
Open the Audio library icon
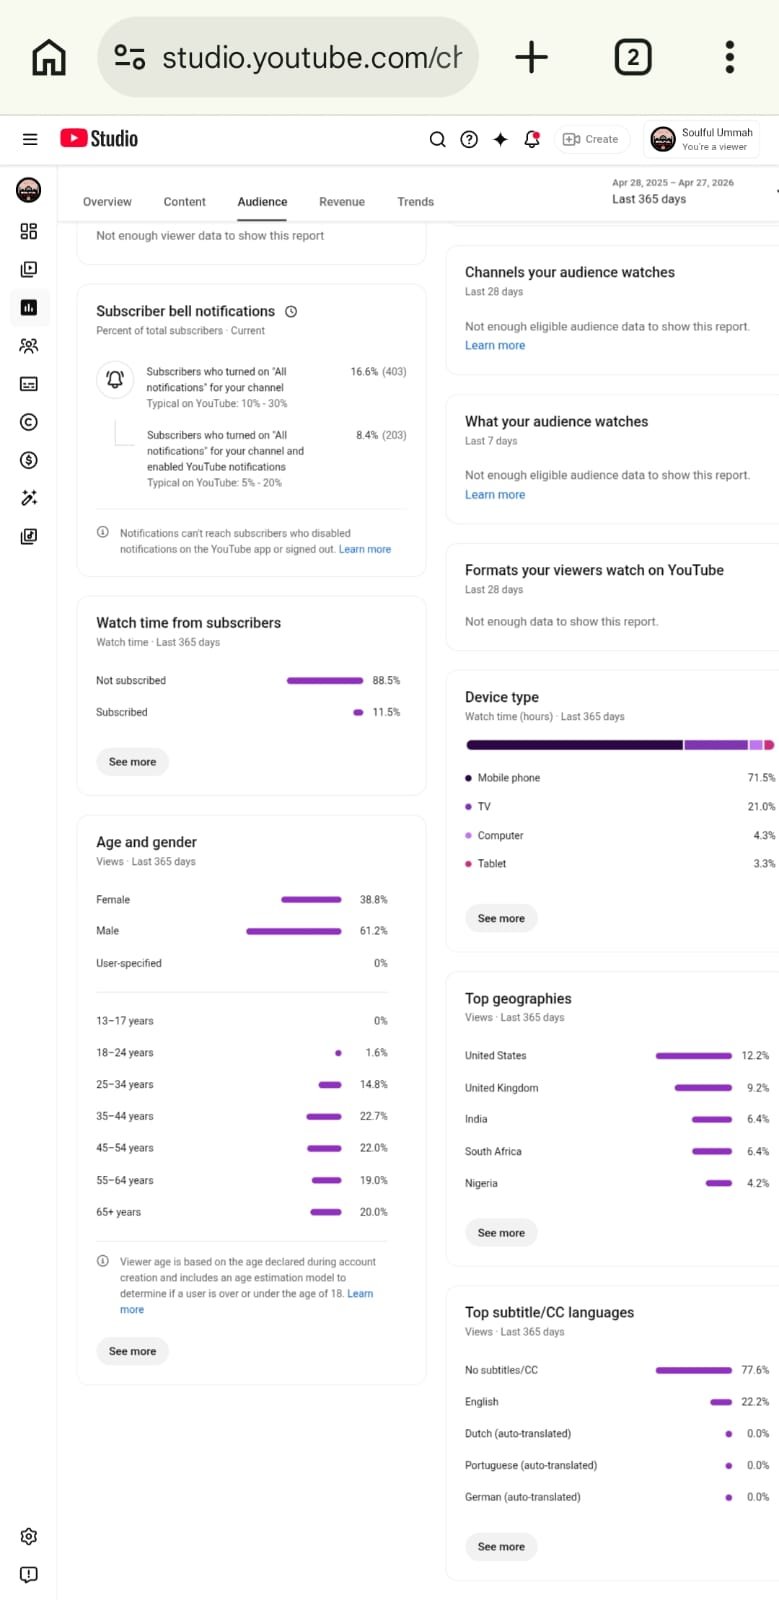pyautogui.click(x=29, y=536)
